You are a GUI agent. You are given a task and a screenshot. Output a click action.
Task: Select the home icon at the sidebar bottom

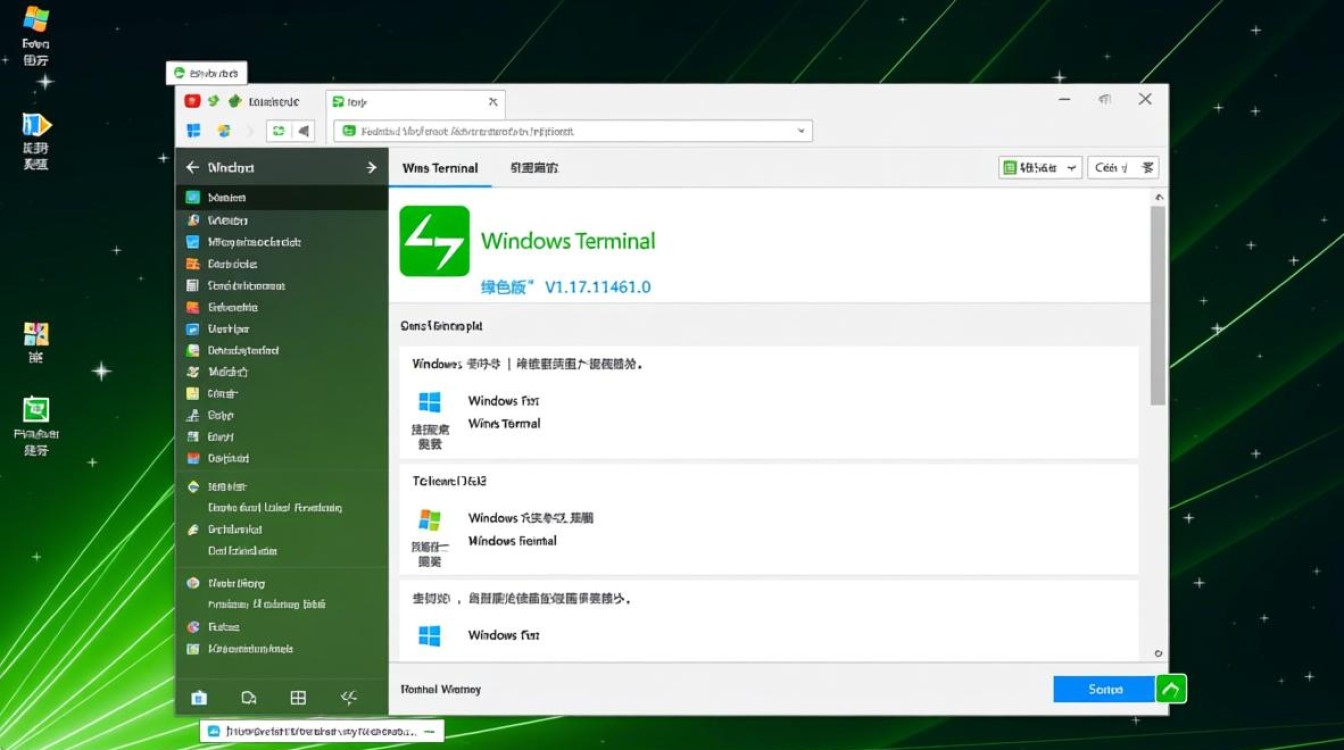(198, 697)
